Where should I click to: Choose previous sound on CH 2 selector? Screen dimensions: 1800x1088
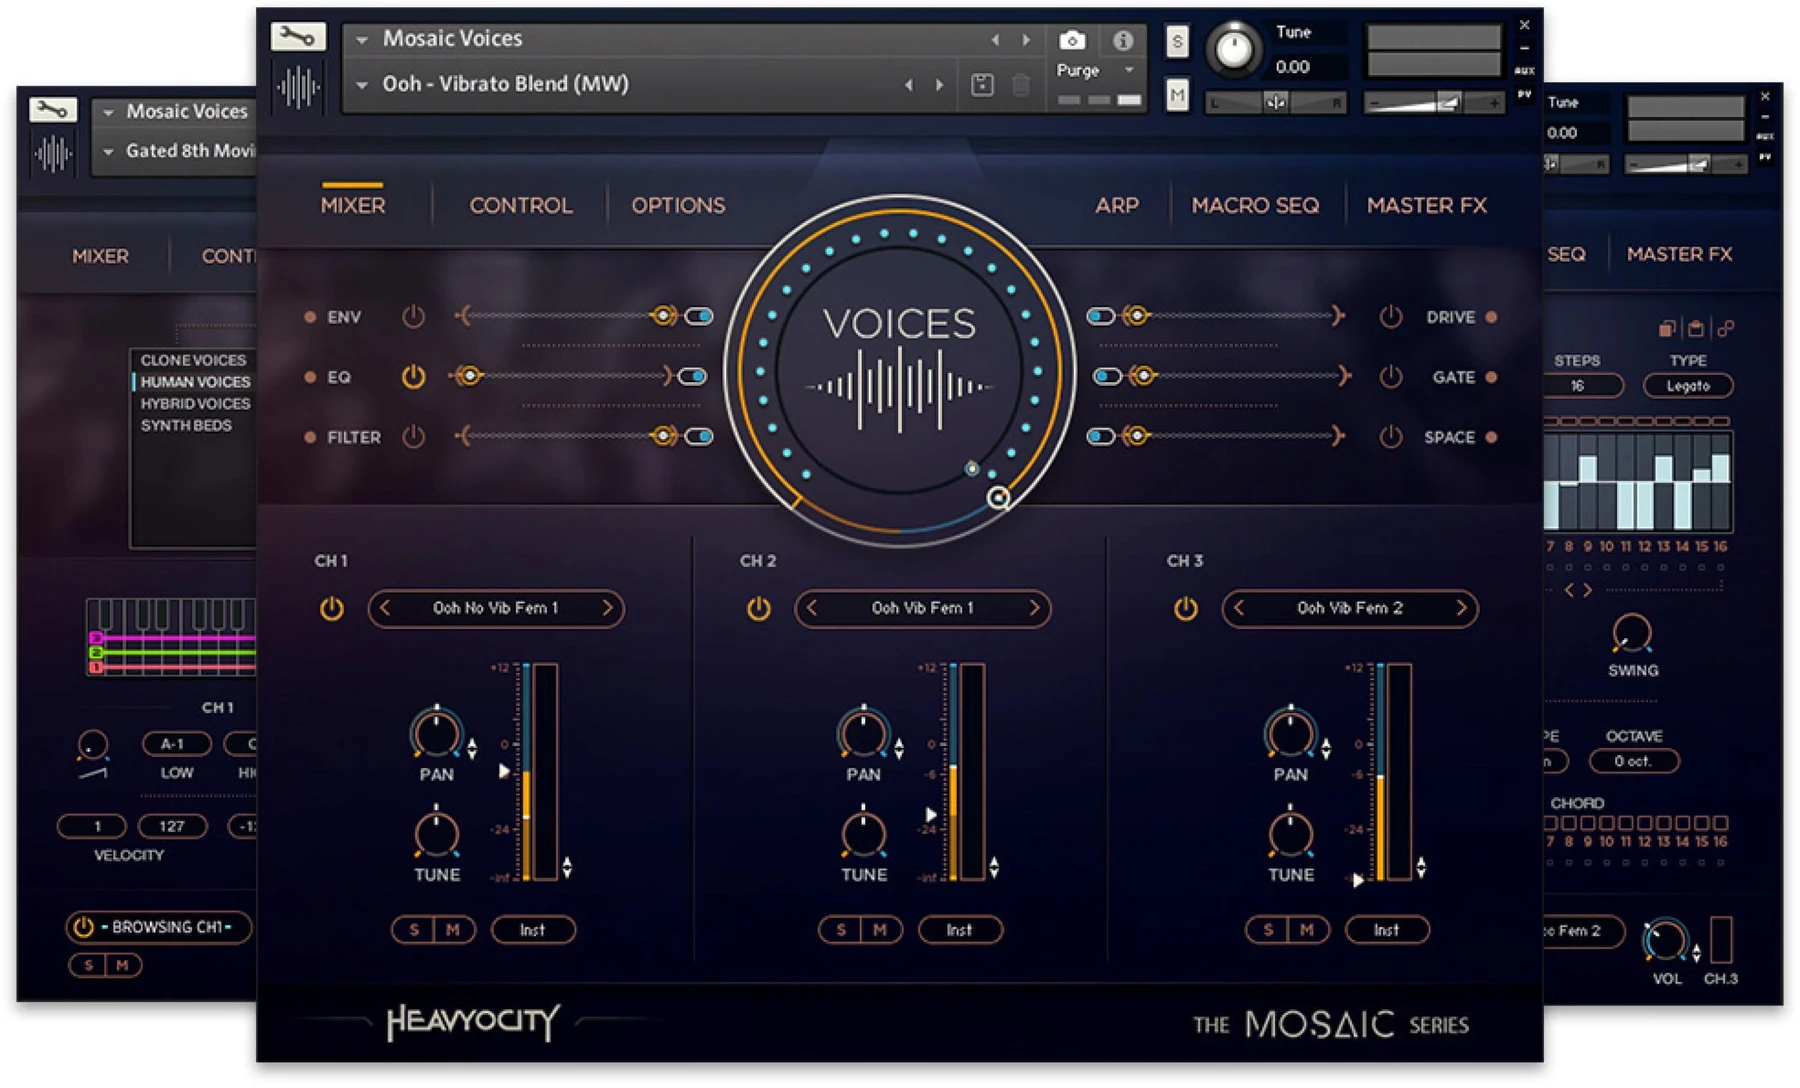pos(812,608)
